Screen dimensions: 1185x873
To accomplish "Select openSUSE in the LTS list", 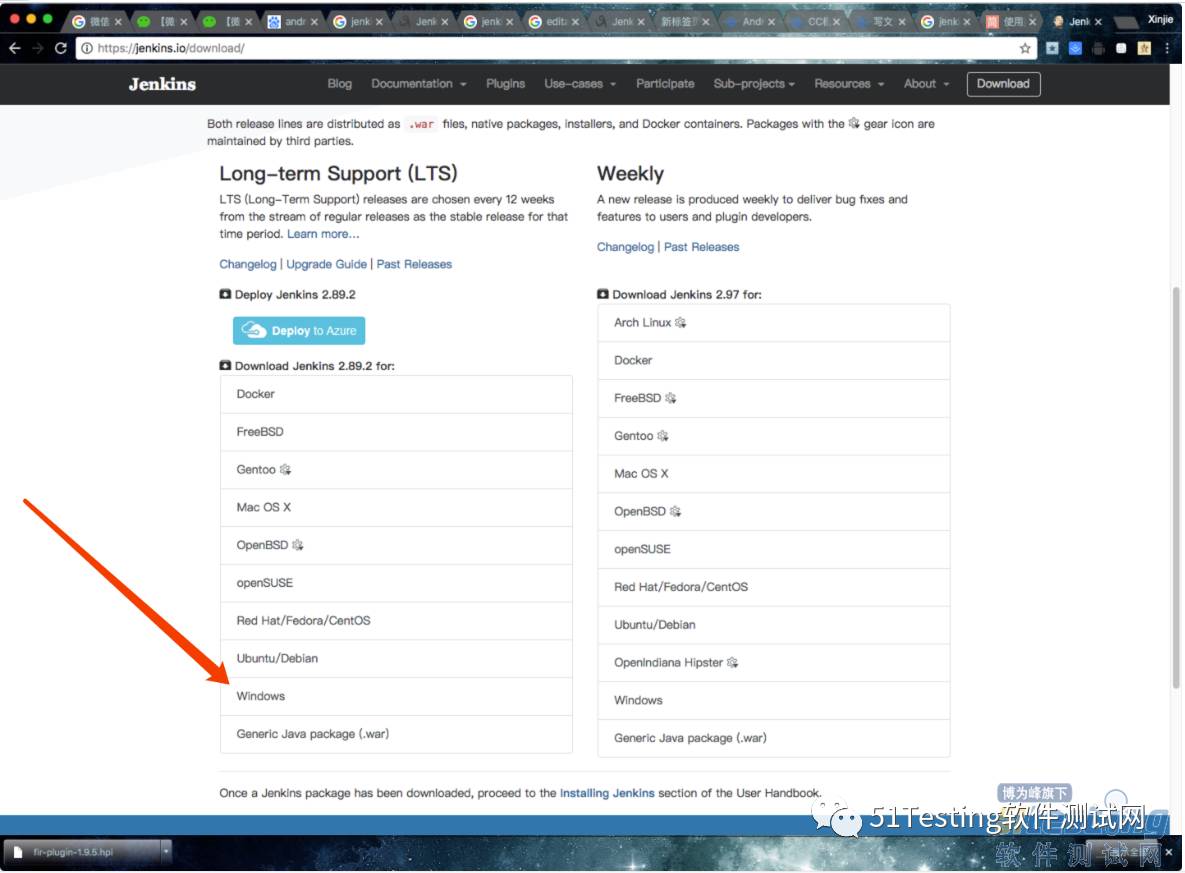I will tap(396, 583).
